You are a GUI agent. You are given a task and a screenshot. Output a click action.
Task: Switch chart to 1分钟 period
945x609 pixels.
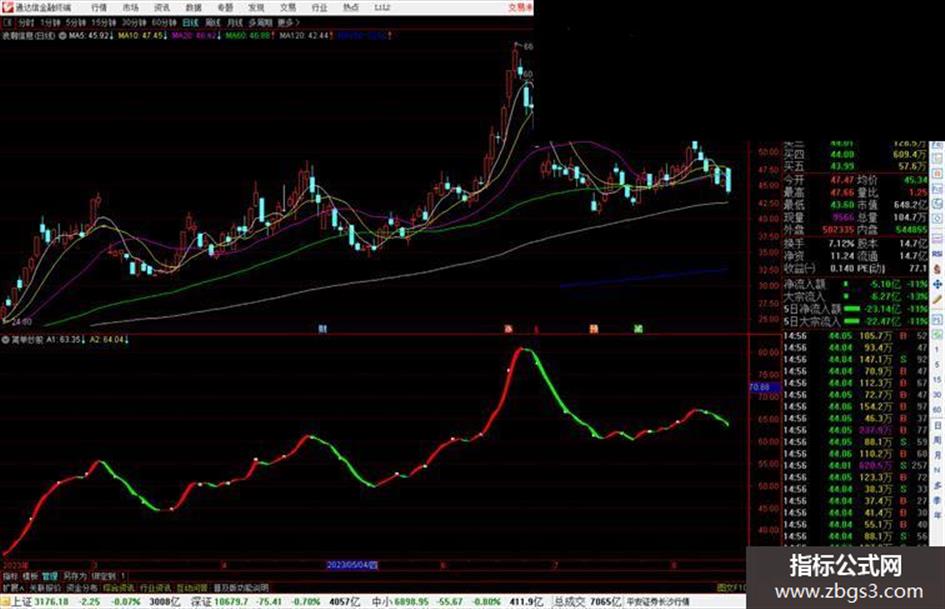pyautogui.click(x=50, y=22)
